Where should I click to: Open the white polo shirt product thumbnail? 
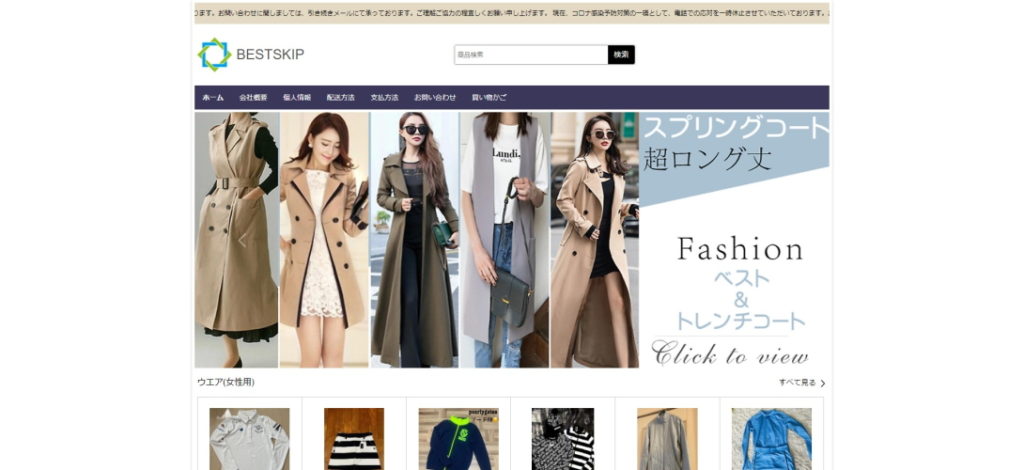point(249,438)
